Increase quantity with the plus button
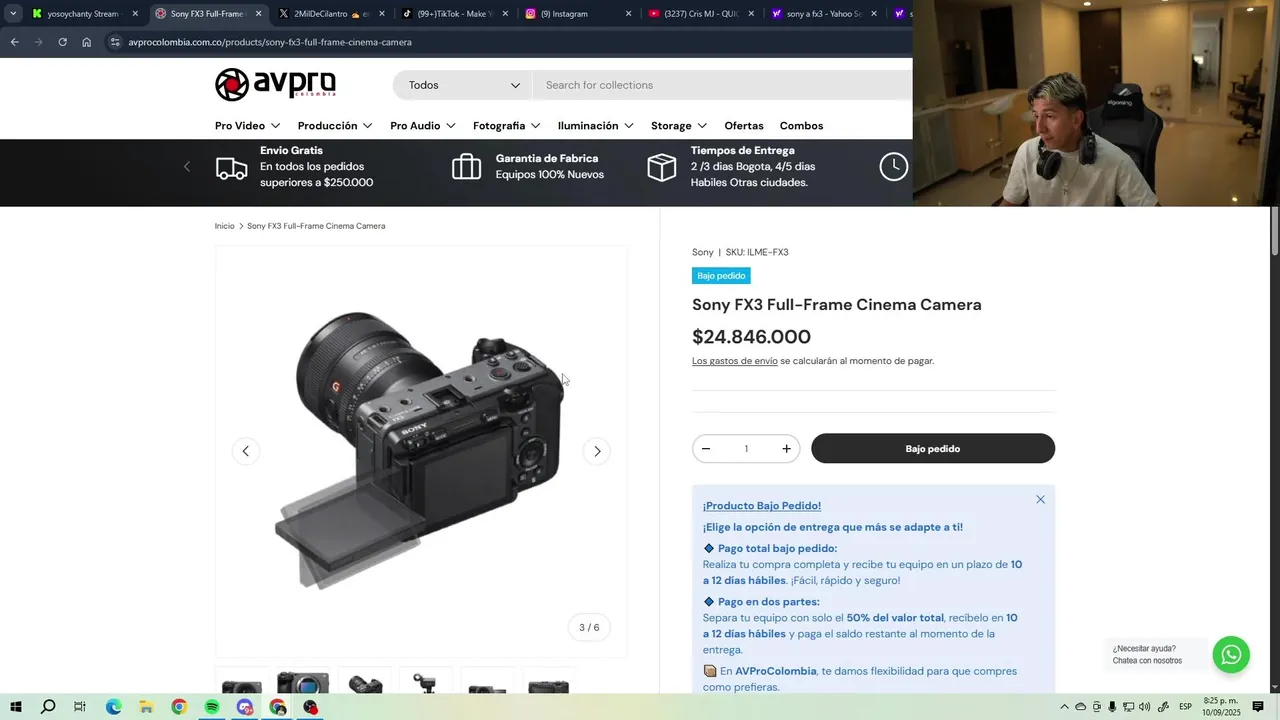1280x720 pixels. point(786,449)
